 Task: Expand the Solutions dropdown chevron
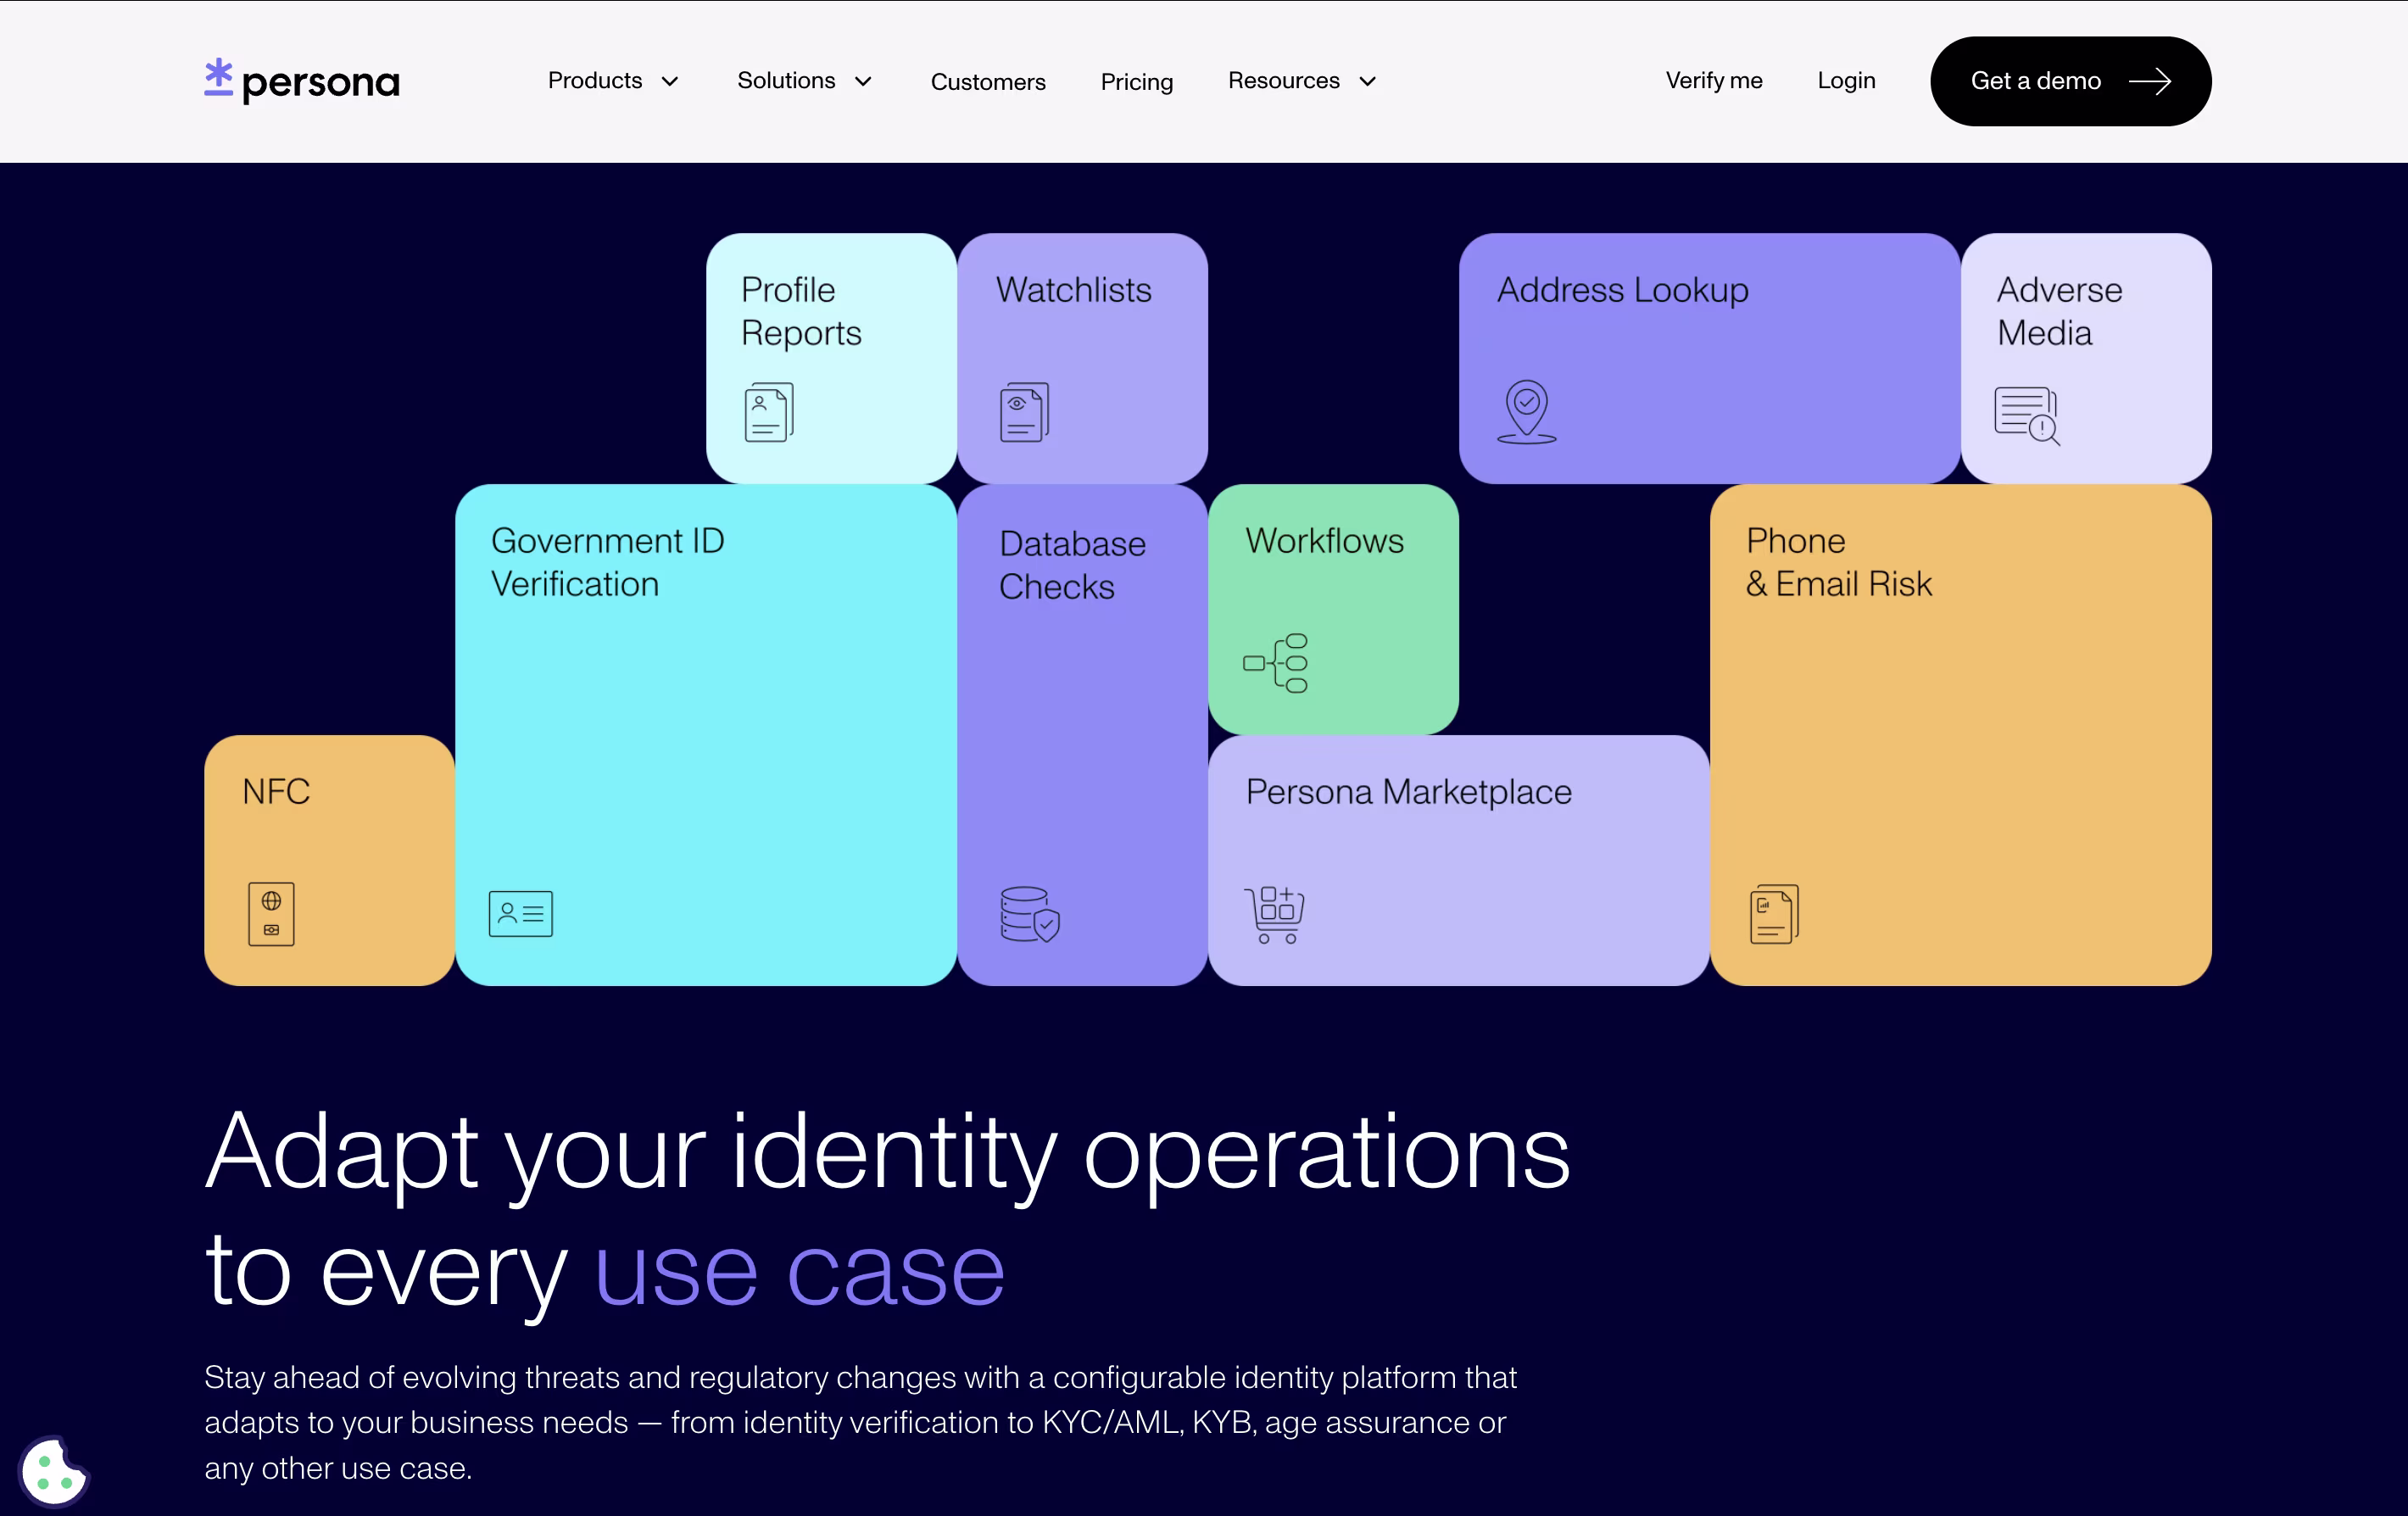(x=863, y=82)
